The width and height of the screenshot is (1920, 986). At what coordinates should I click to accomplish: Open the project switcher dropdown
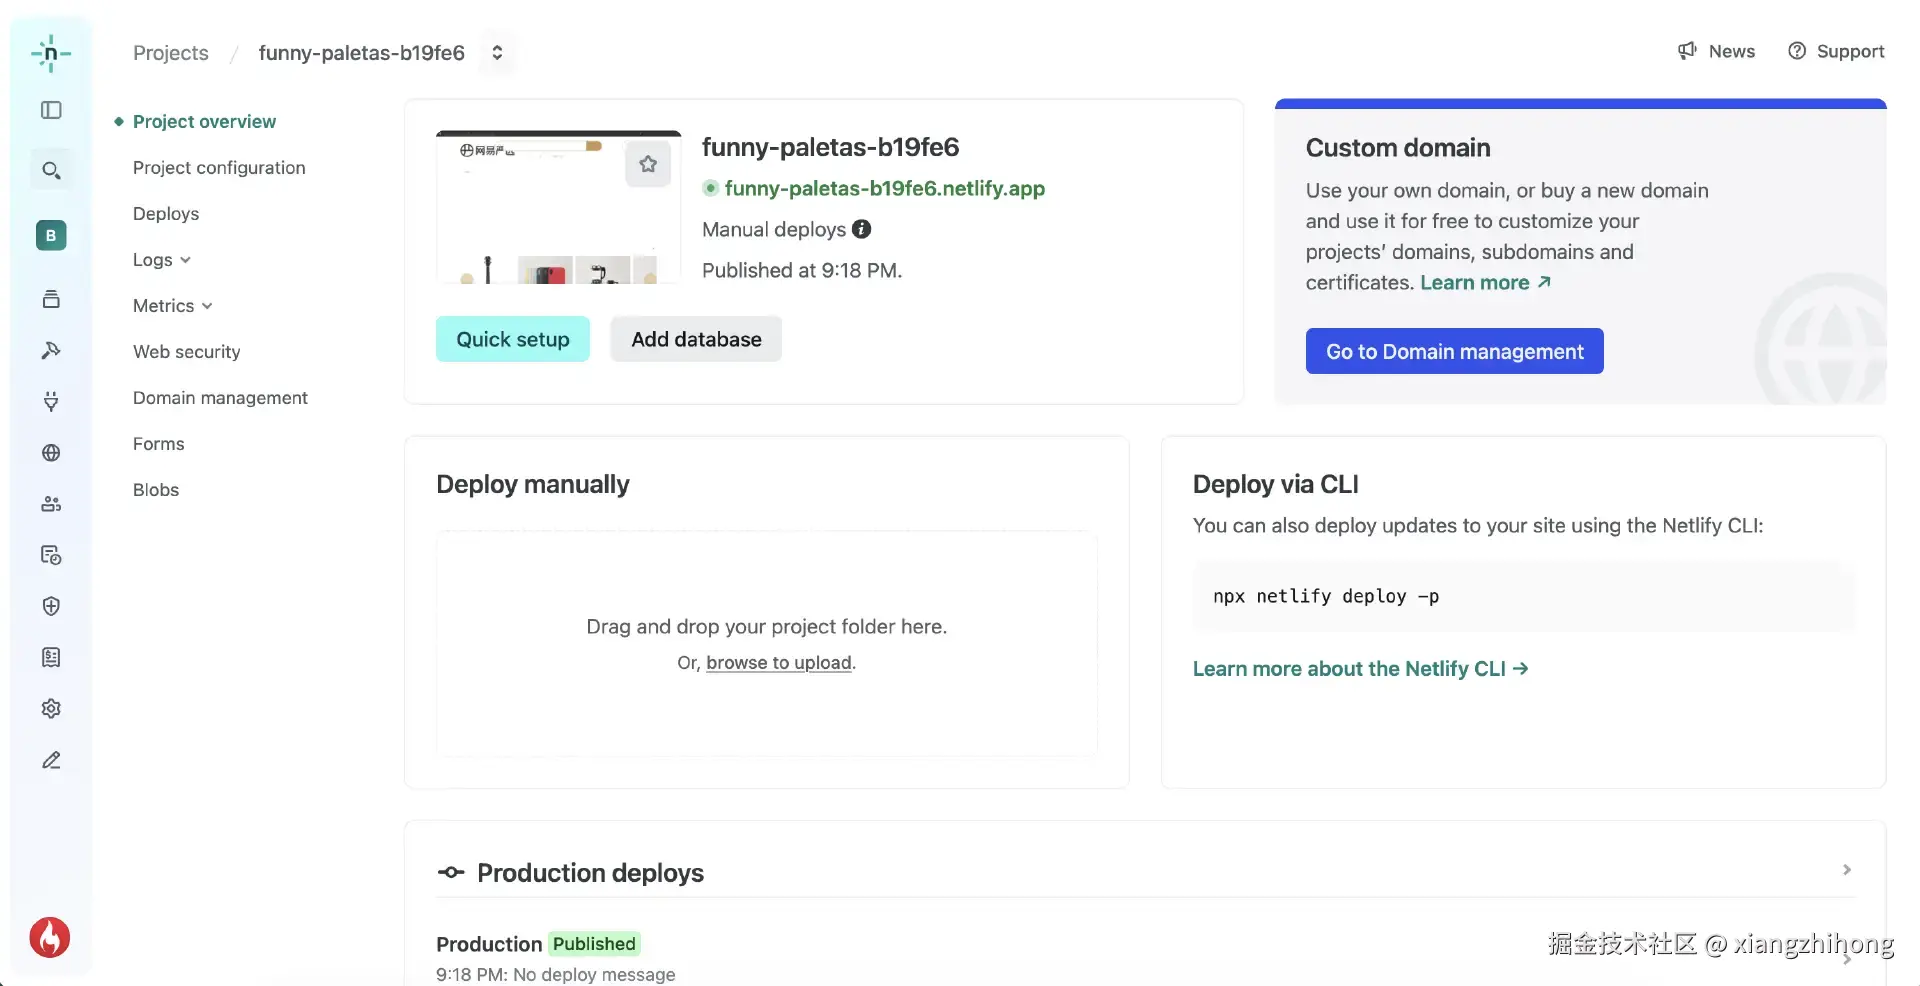[x=497, y=53]
